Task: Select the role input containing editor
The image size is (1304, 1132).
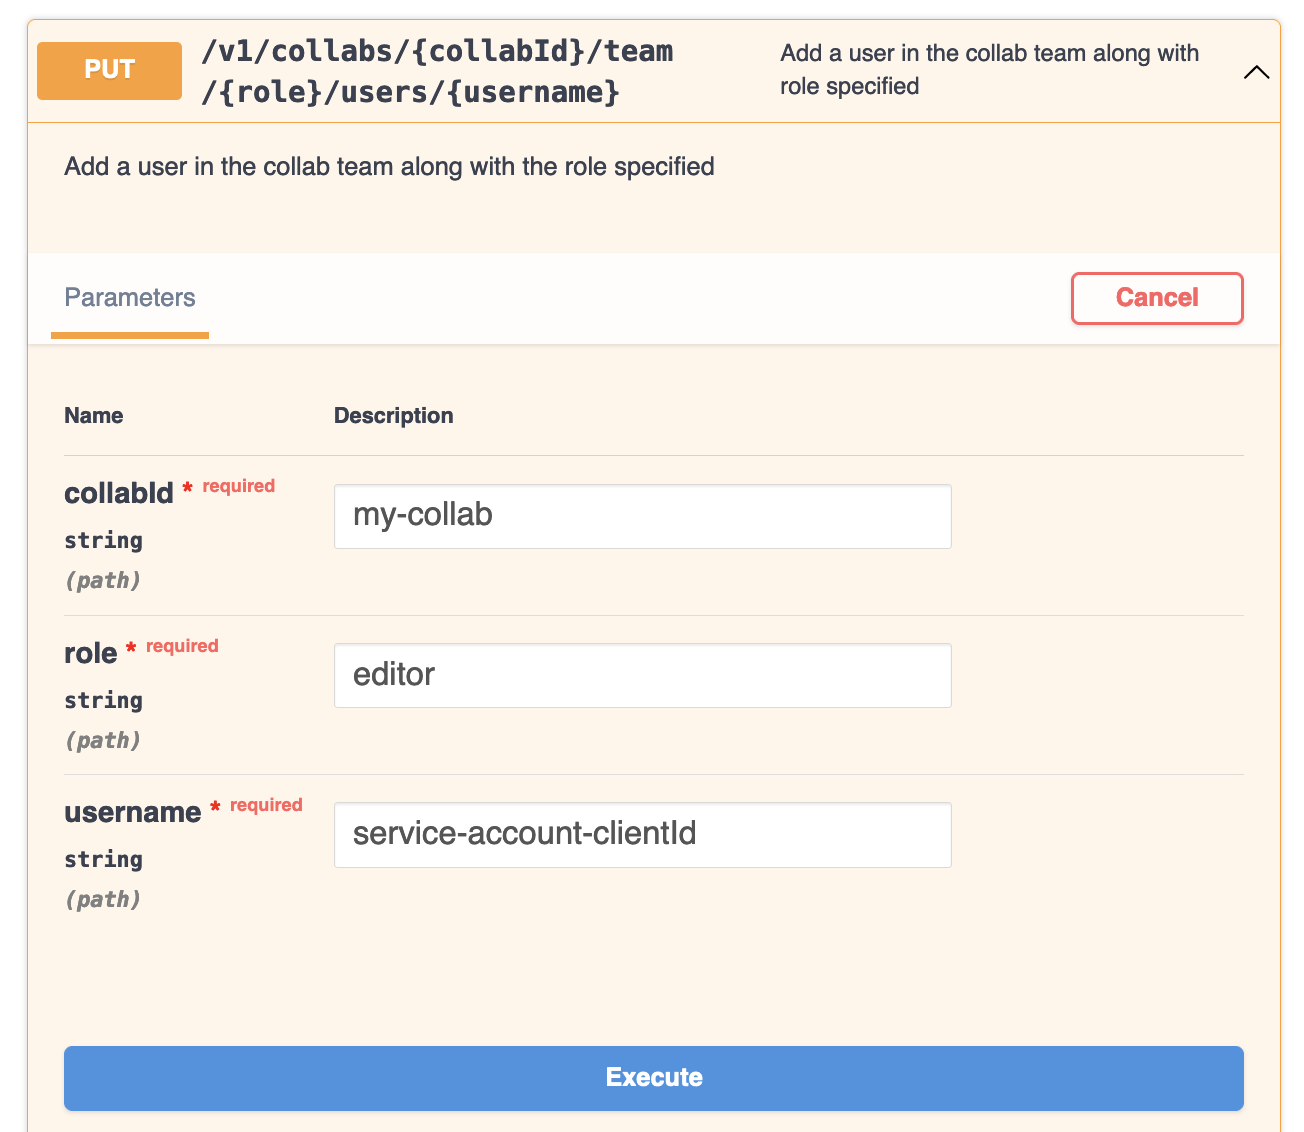Action: [x=642, y=675]
